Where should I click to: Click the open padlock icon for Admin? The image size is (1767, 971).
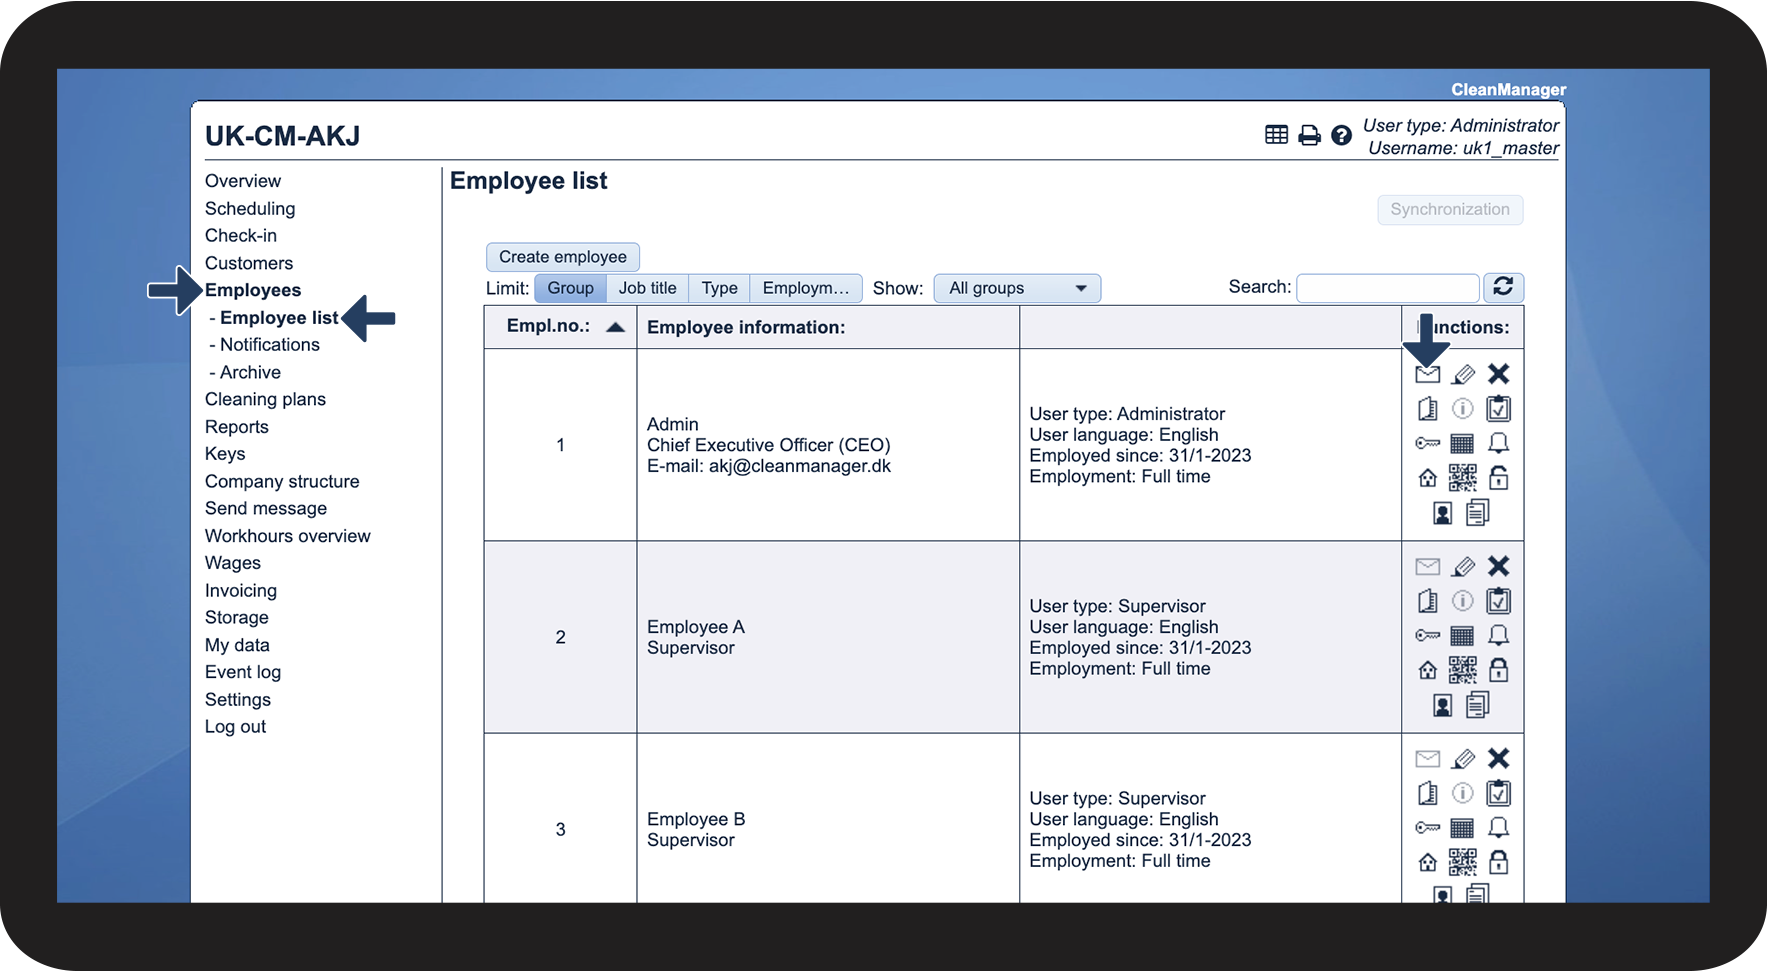tap(1498, 478)
